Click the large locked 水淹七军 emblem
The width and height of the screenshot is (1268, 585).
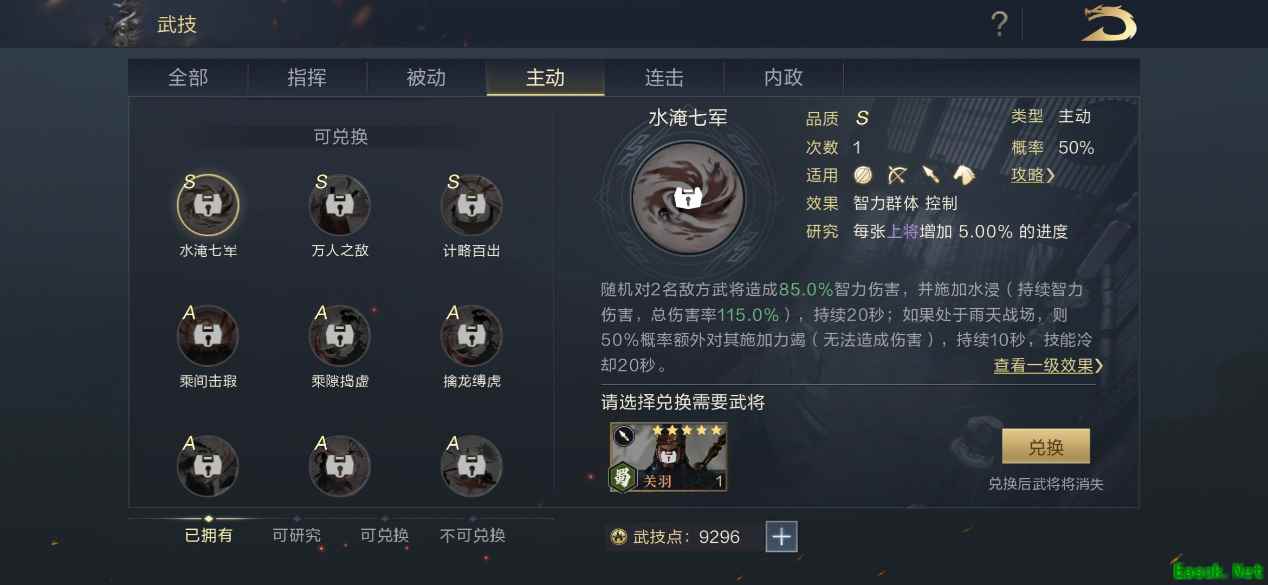pyautogui.click(x=687, y=197)
